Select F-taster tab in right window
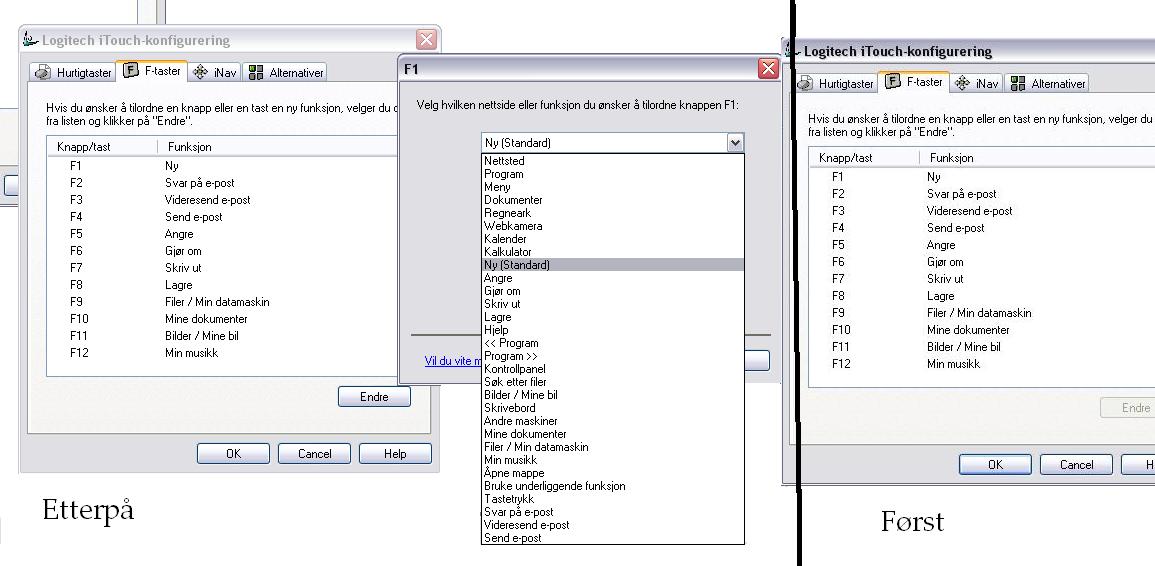The height and width of the screenshot is (566, 1155). (914, 82)
